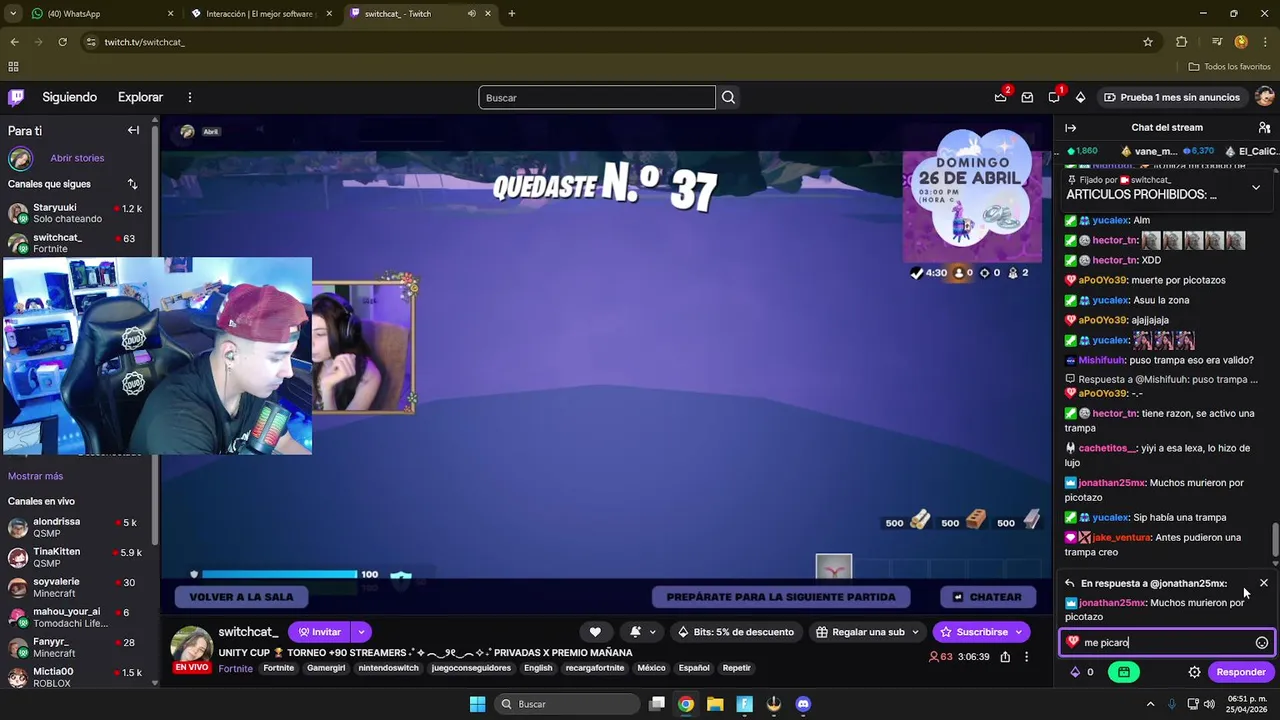Expand the notification bell dropdown
The height and width of the screenshot is (720, 1280).
point(653,632)
